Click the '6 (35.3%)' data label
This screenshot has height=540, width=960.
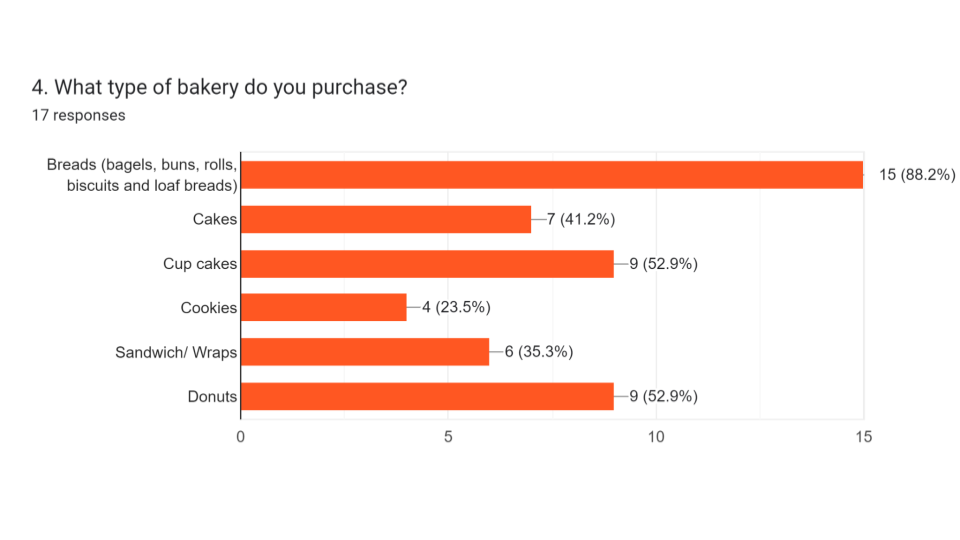click(539, 352)
